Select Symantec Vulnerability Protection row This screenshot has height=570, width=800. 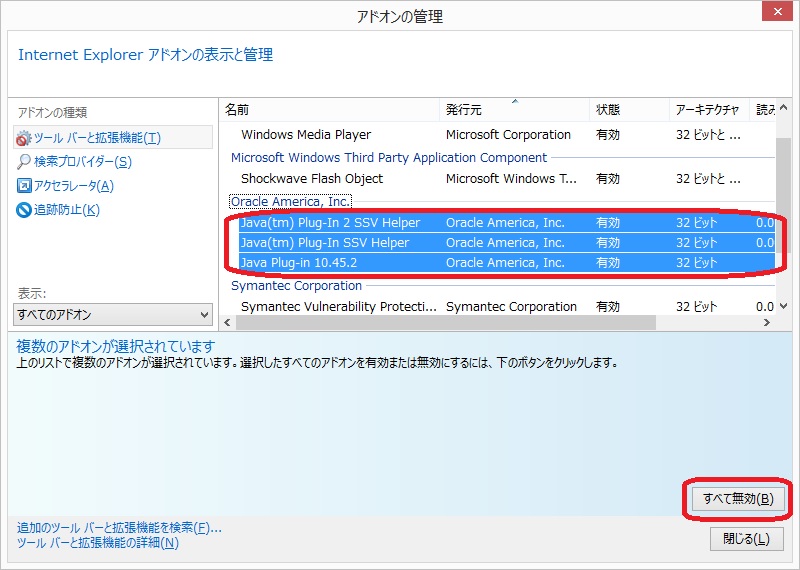pyautogui.click(x=507, y=307)
